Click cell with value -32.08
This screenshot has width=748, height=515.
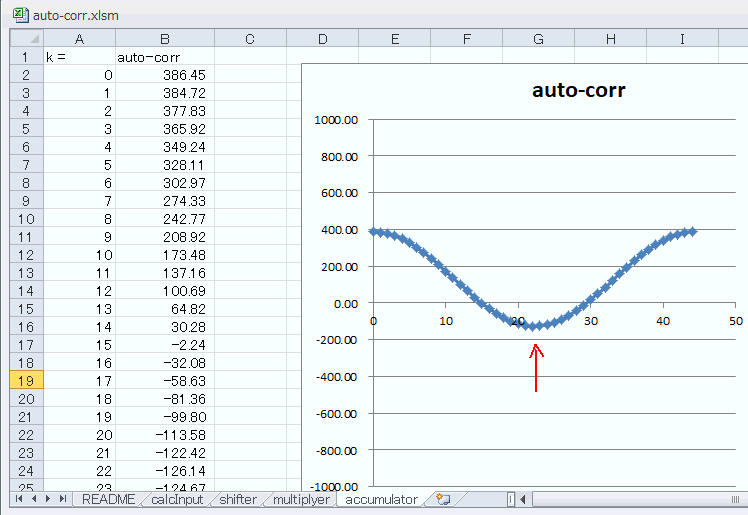click(165, 362)
